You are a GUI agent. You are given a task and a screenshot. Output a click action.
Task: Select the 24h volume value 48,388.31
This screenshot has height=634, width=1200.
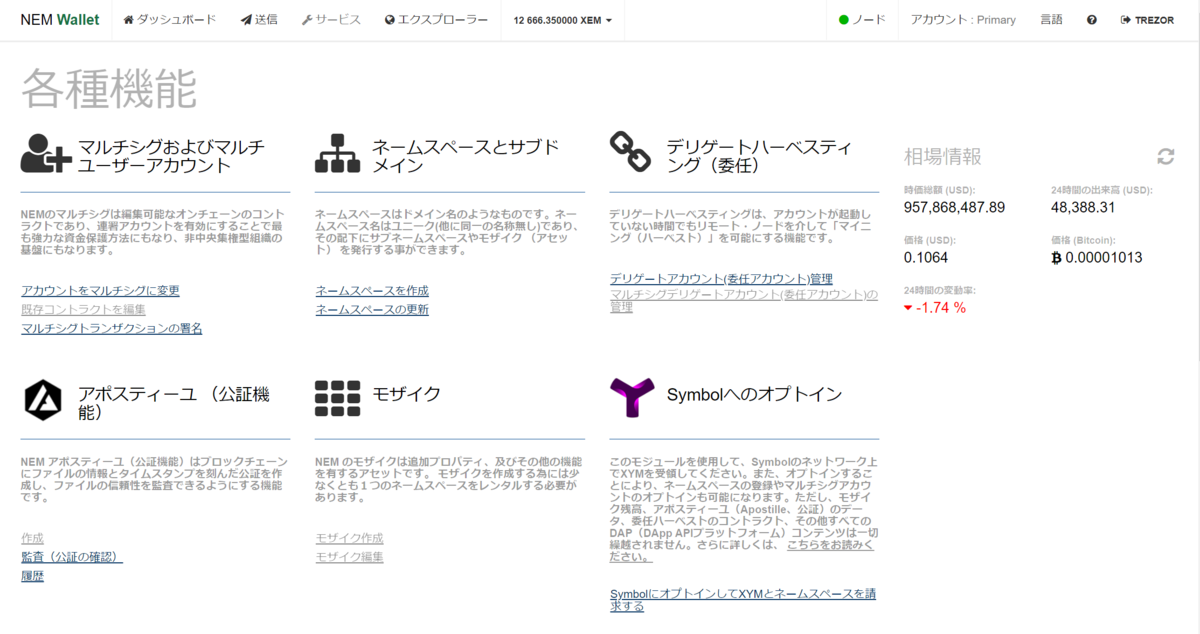[1083, 207]
